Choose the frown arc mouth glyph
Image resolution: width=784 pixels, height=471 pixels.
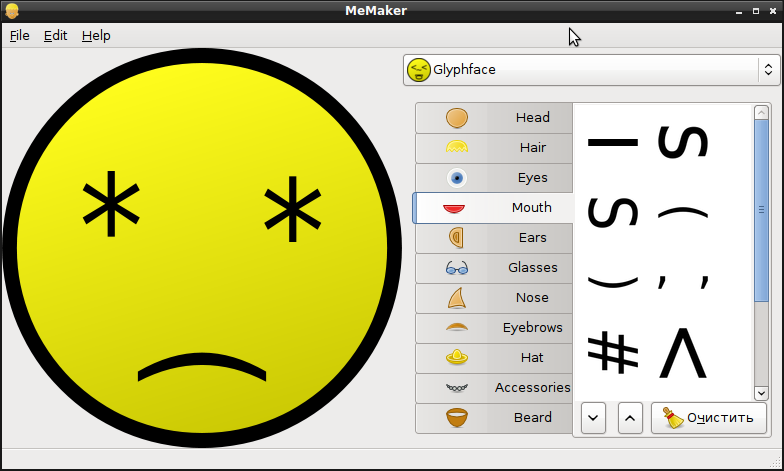tap(682, 214)
